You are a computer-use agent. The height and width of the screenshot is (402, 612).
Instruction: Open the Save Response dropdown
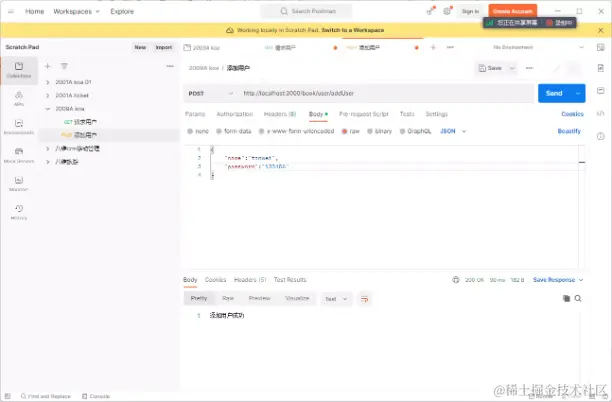(x=558, y=280)
